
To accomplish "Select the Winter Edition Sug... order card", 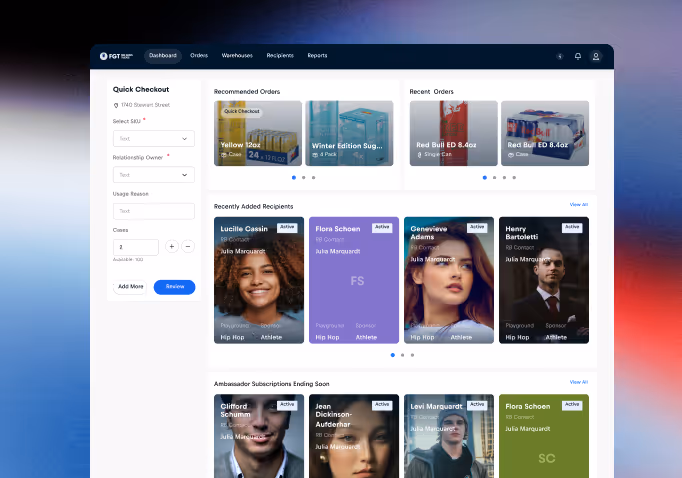I will 349,134.
